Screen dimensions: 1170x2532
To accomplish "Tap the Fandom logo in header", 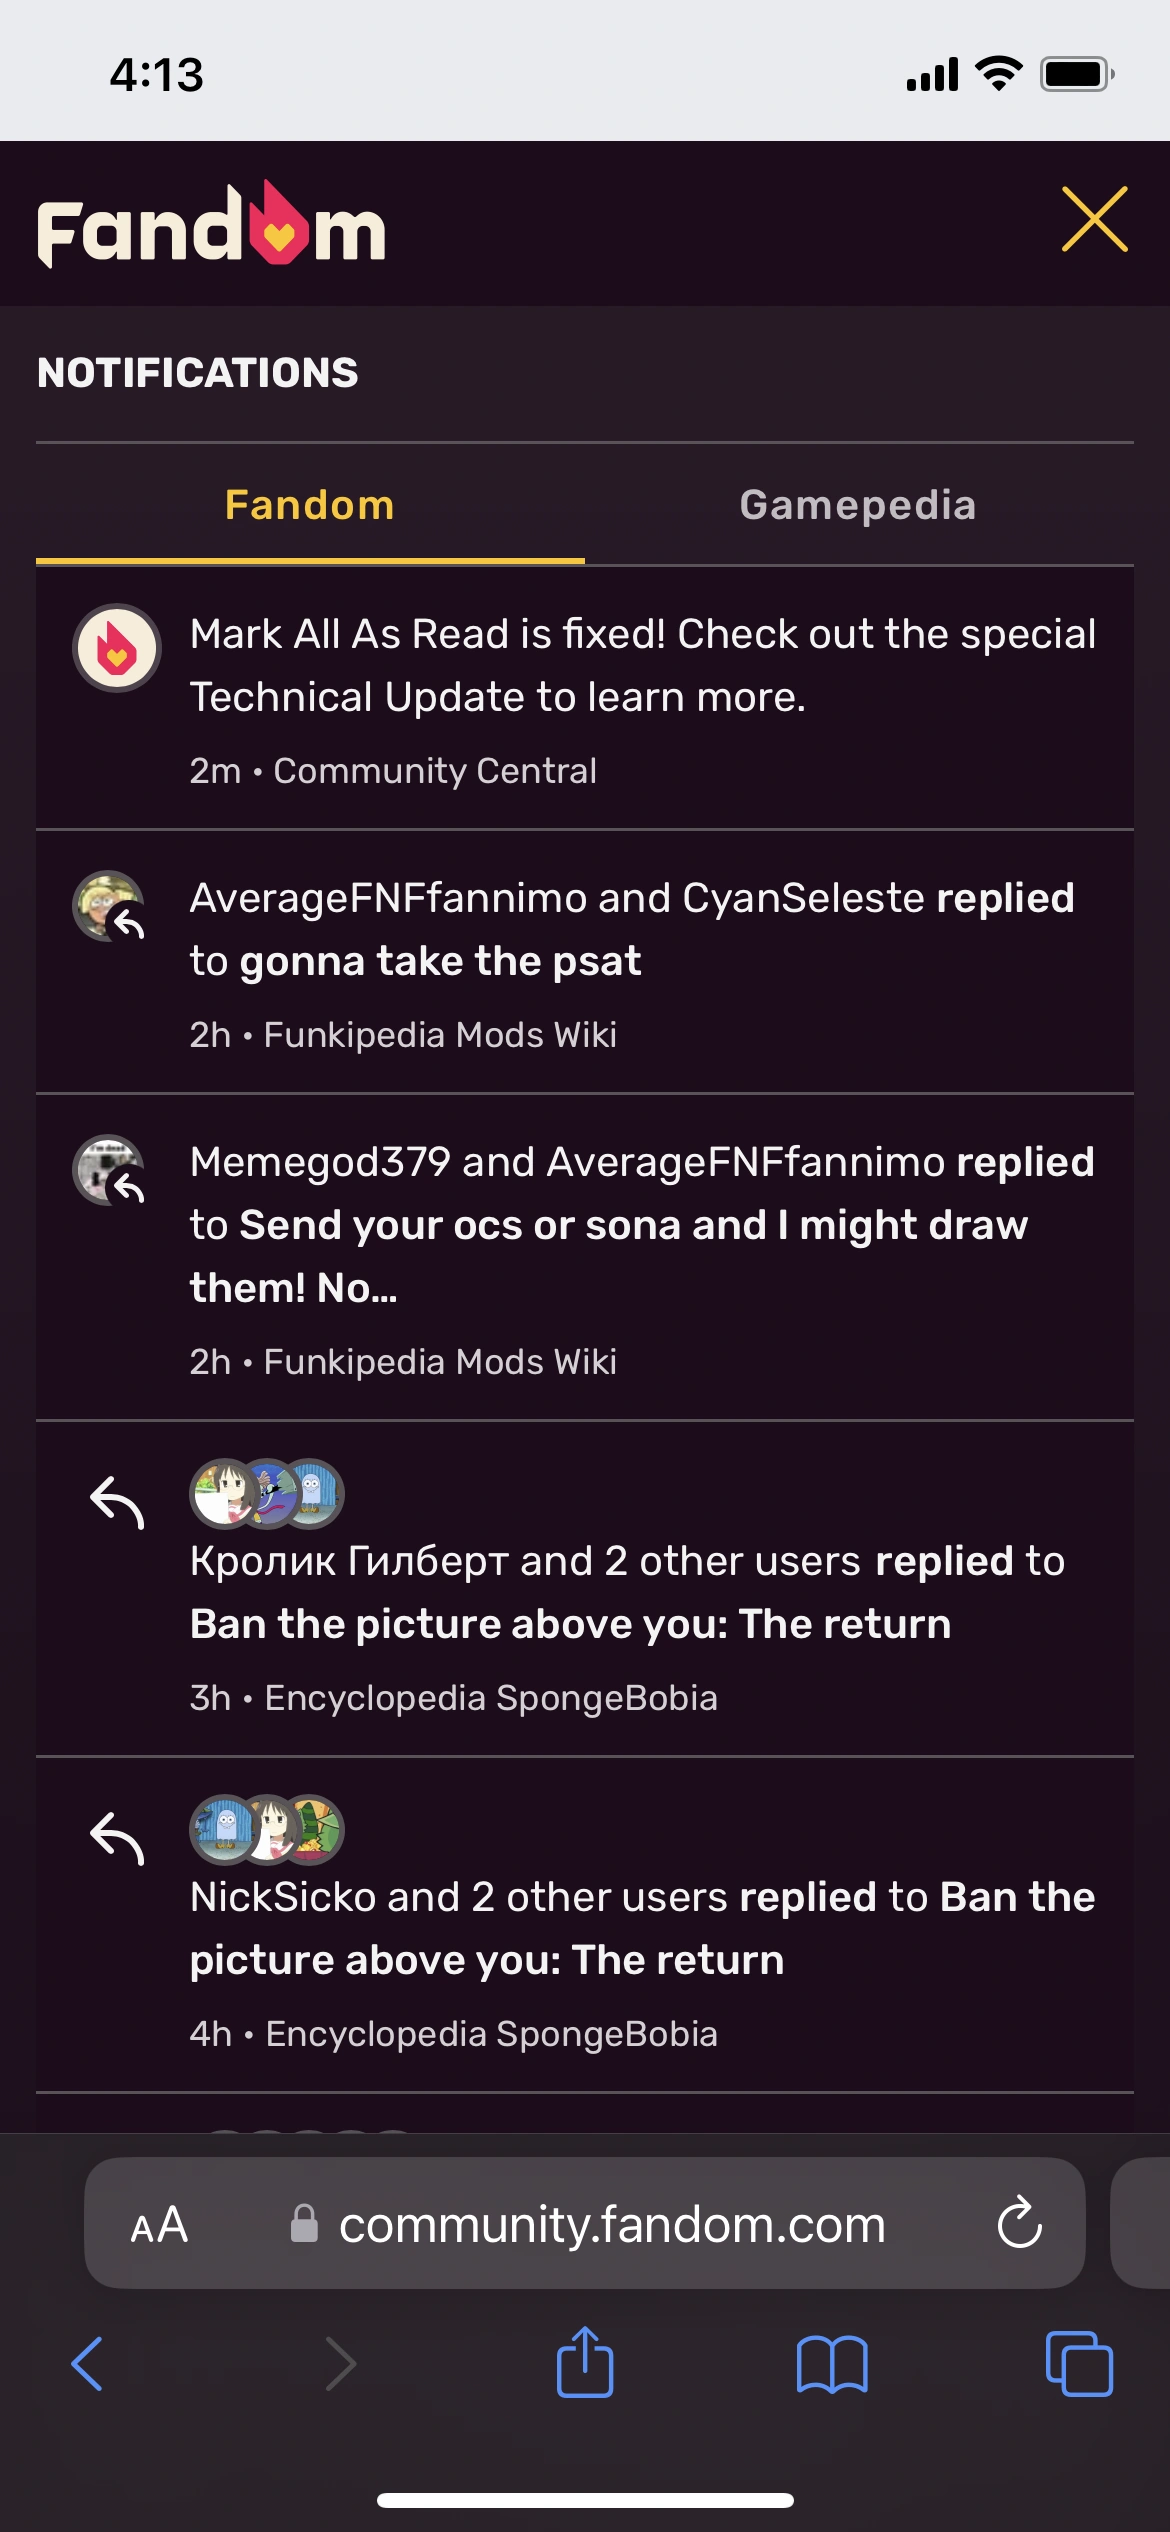I will [211, 225].
